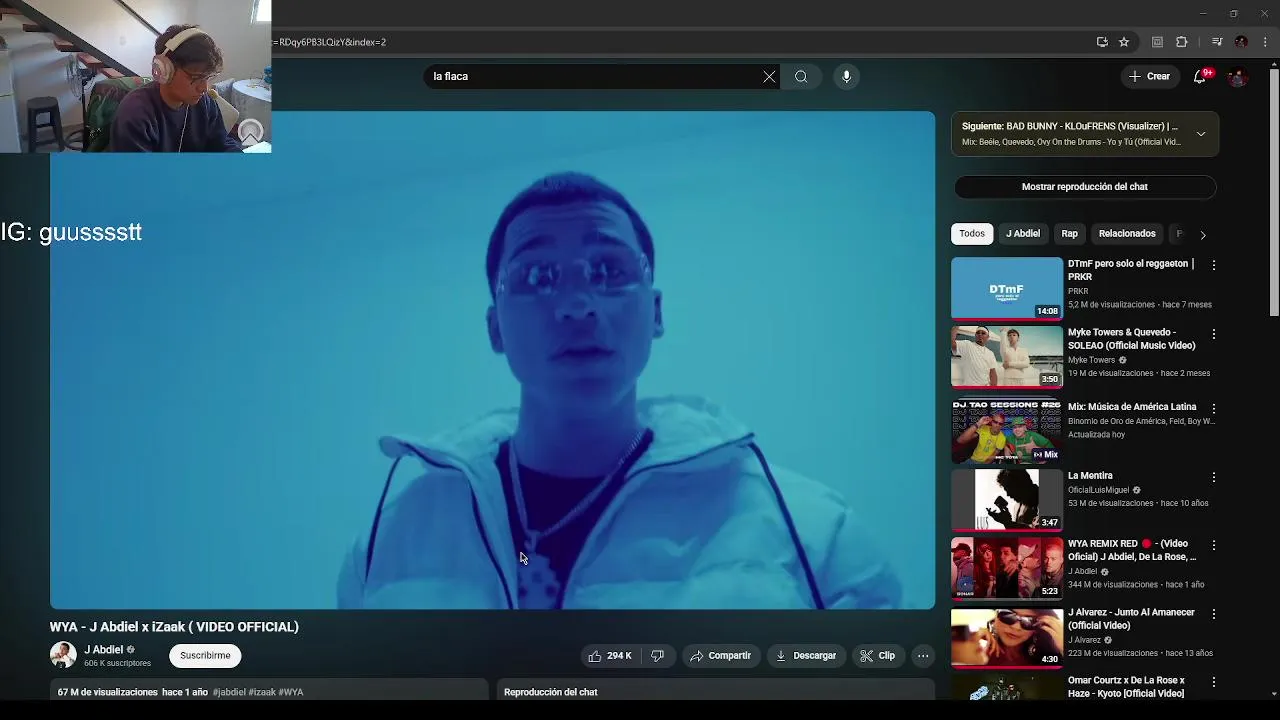Open DTmF pero solo el reggaeton thumbnail
The height and width of the screenshot is (720, 1280).
(x=1007, y=288)
